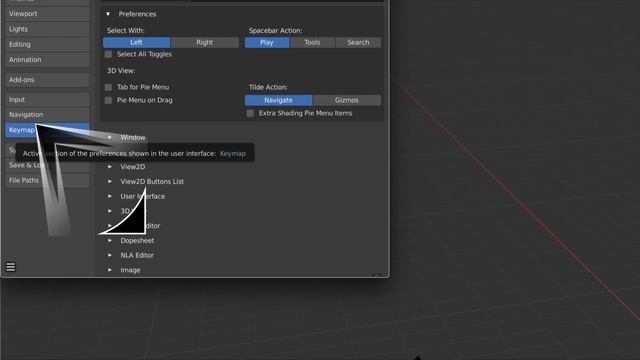Screen dimensions: 640x360
Task: Enable Tab for Pie Menu checkbox
Action: point(108,87)
